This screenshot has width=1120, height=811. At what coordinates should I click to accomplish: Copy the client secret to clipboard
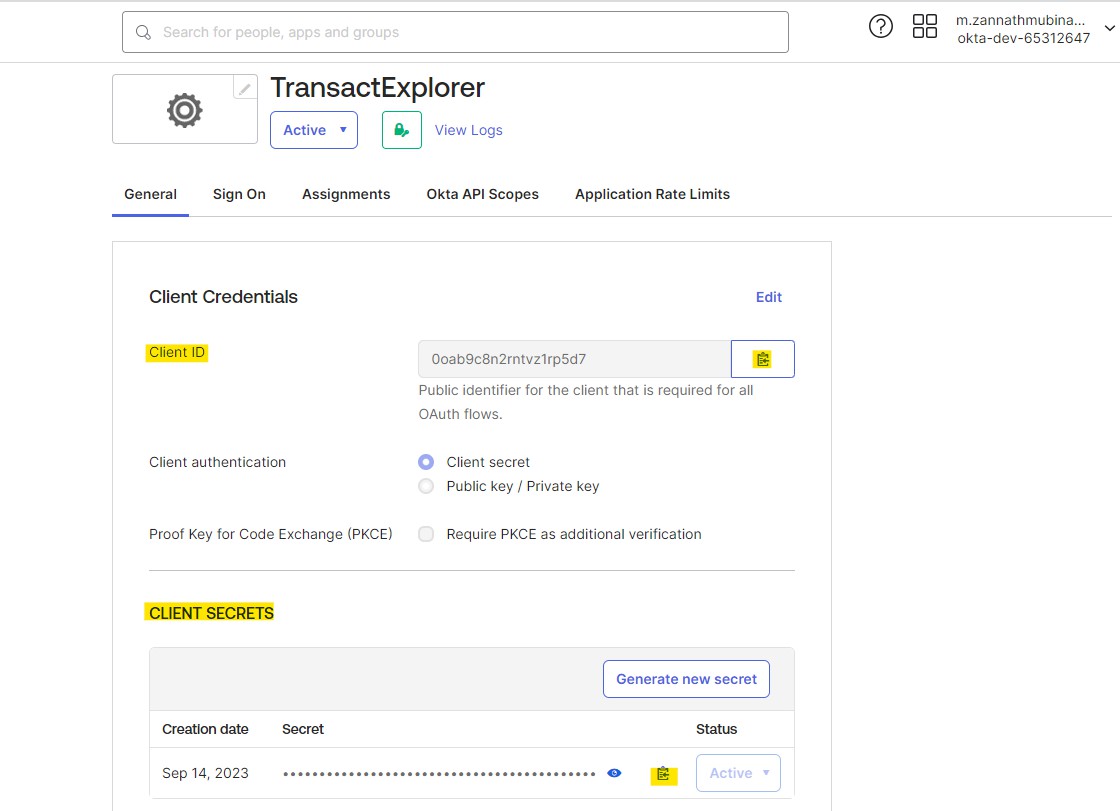coord(663,774)
